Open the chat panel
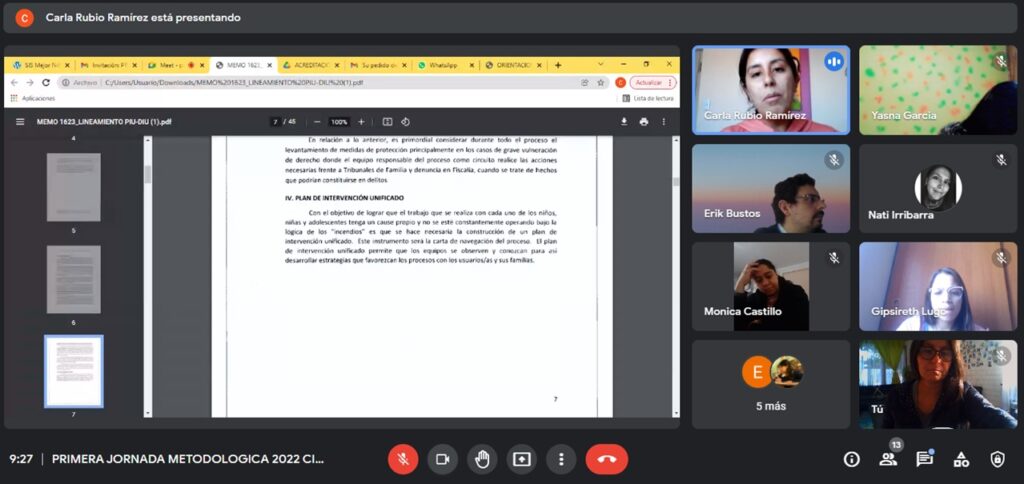Screen dimensions: 1024x484 click(x=924, y=459)
